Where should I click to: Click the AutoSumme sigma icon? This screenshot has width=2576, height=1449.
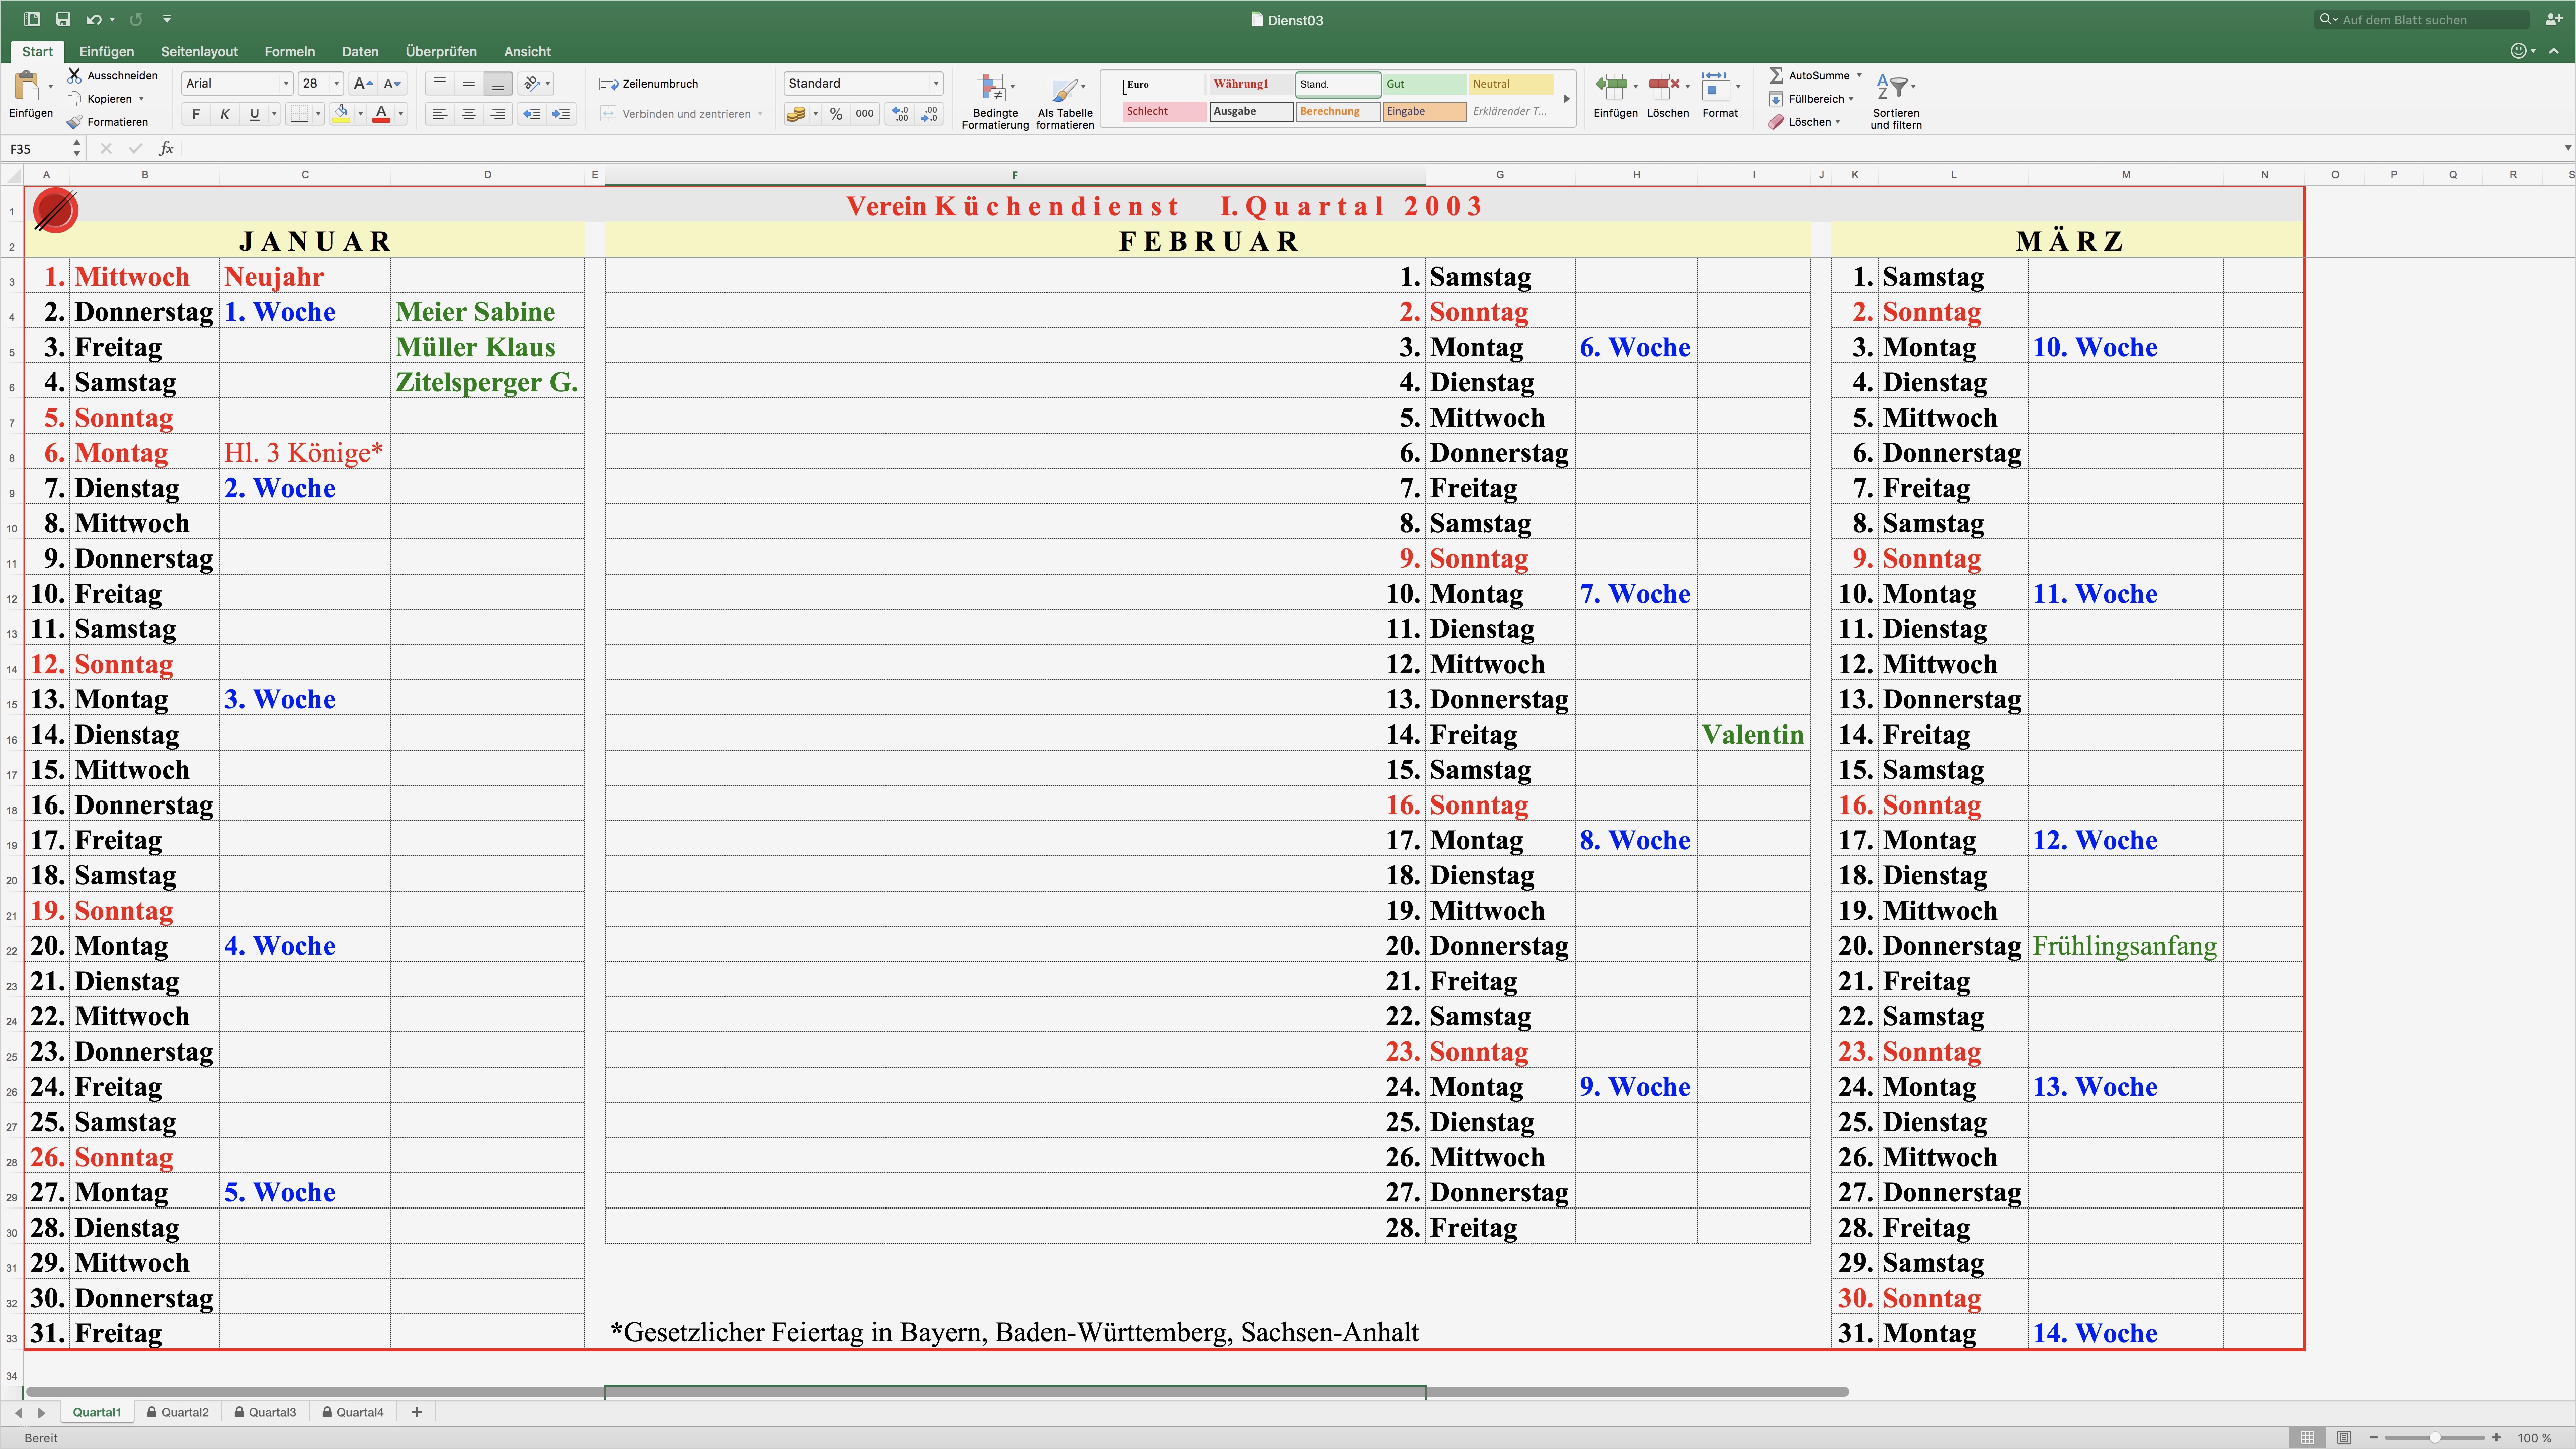pos(1776,76)
